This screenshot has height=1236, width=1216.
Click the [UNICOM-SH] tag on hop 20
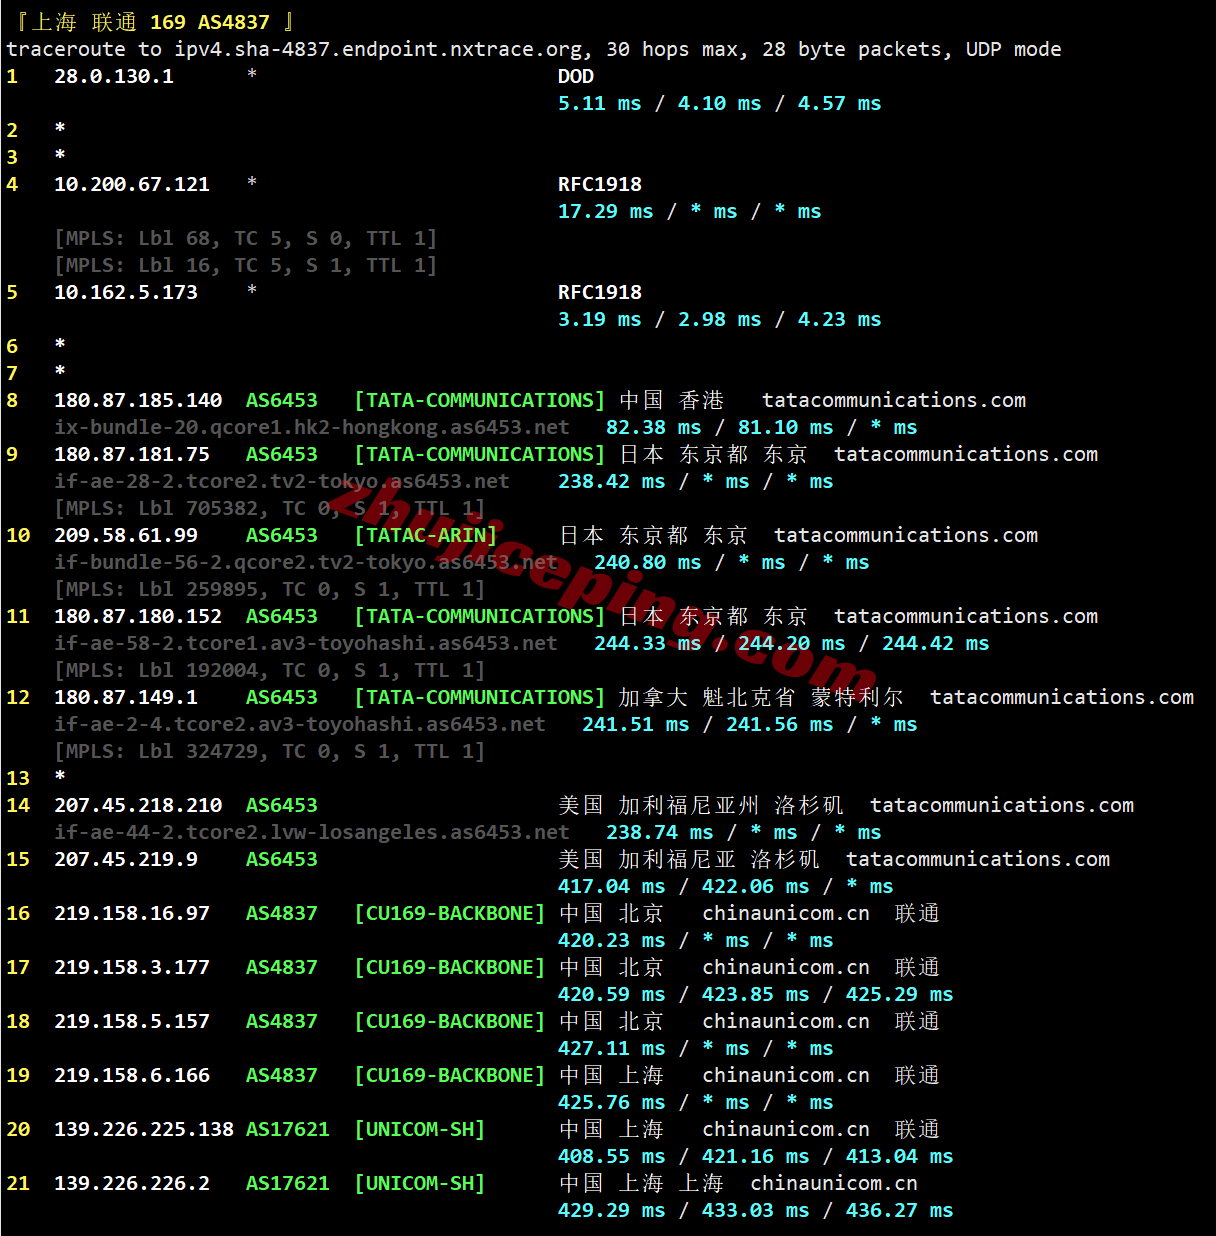(x=420, y=1129)
